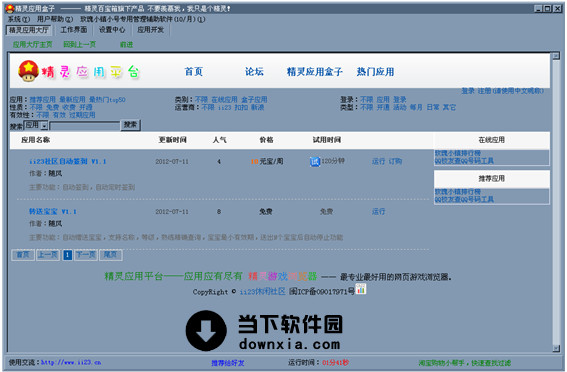Click the 下一页 pagination button
The height and width of the screenshot is (372, 567).
86,255
